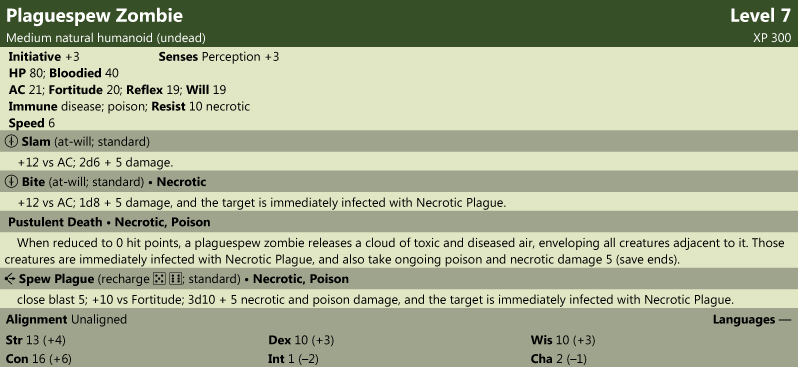Screen dimensions: 798x367
Task: Click the Bite power name
Action: [32, 182]
